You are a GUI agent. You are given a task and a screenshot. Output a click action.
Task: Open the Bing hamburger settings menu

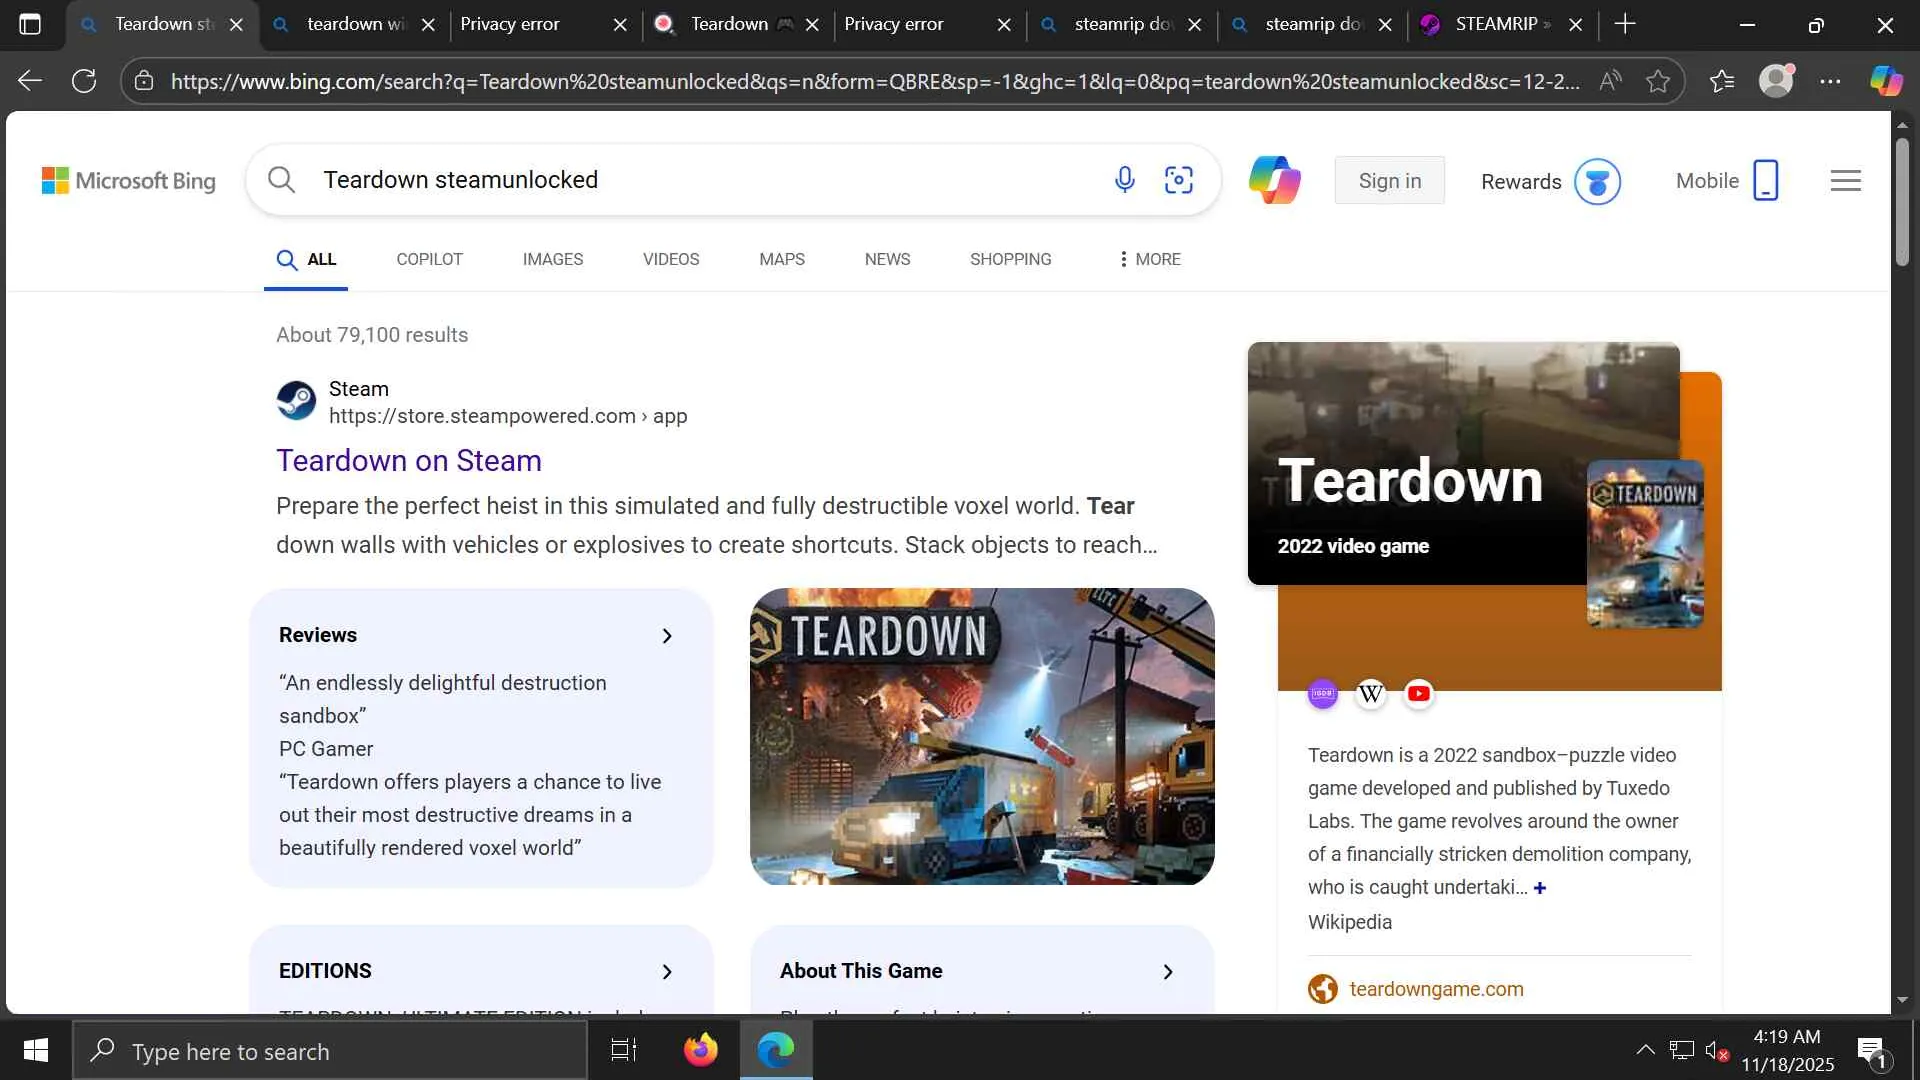click(x=1845, y=181)
